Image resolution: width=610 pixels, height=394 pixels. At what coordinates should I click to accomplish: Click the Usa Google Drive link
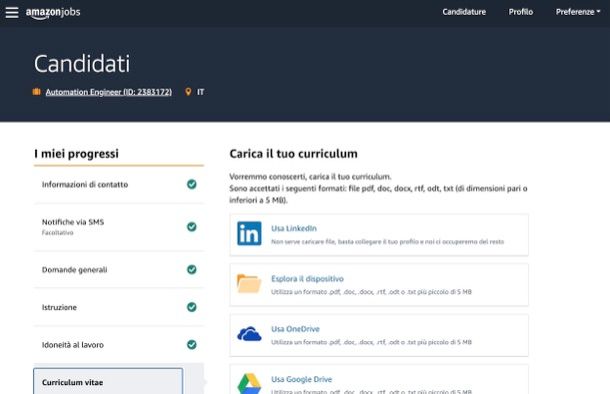coord(301,379)
